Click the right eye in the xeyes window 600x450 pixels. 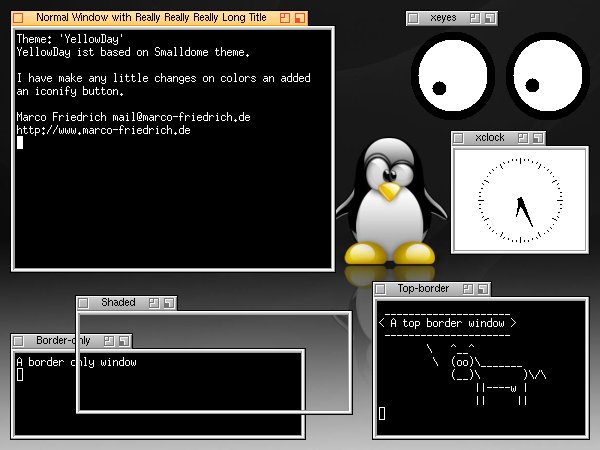pos(548,75)
